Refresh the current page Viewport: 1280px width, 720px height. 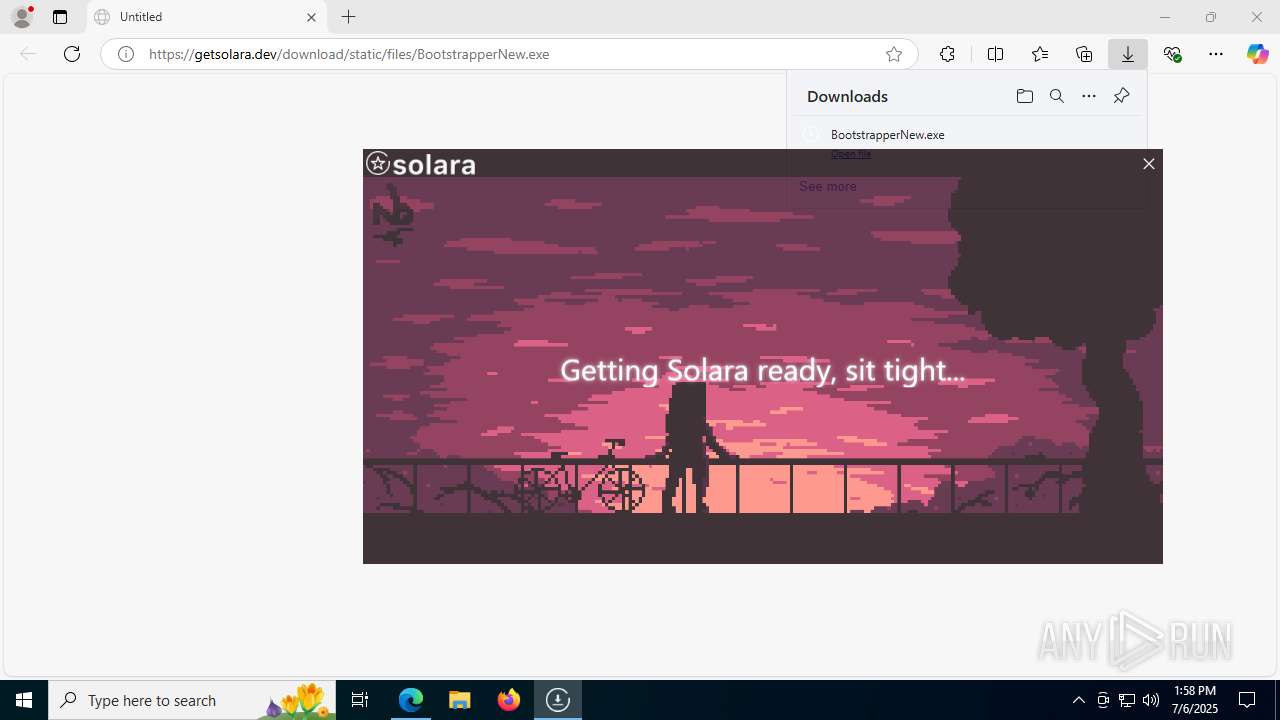pyautogui.click(x=72, y=54)
